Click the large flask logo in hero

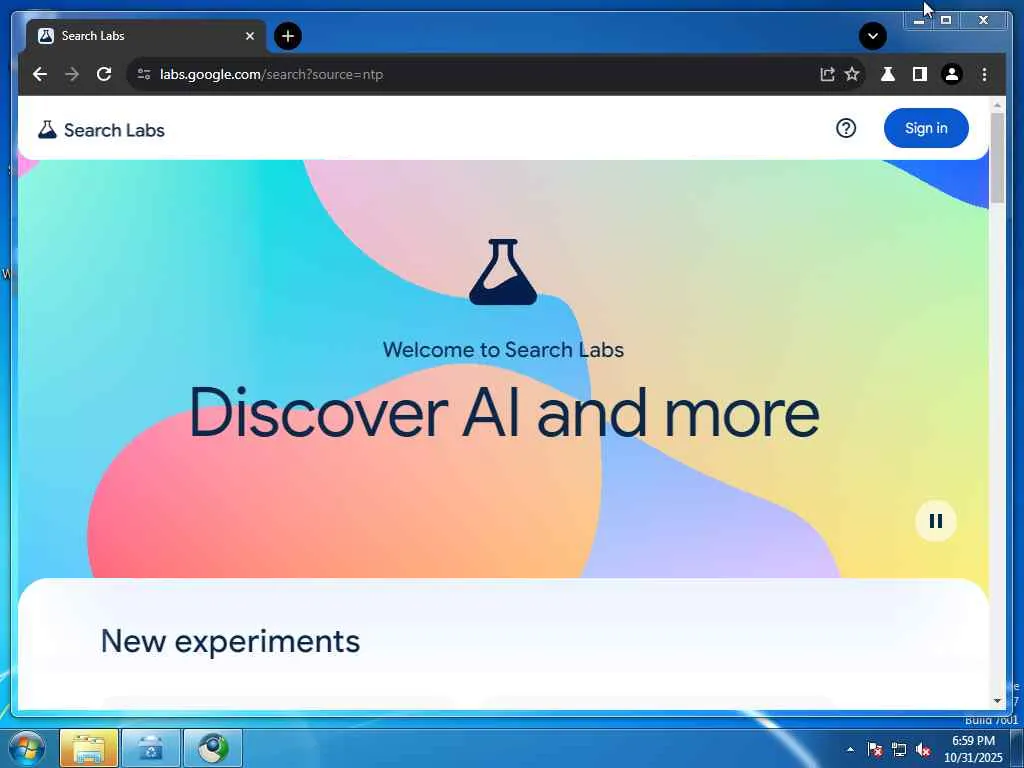(x=503, y=272)
